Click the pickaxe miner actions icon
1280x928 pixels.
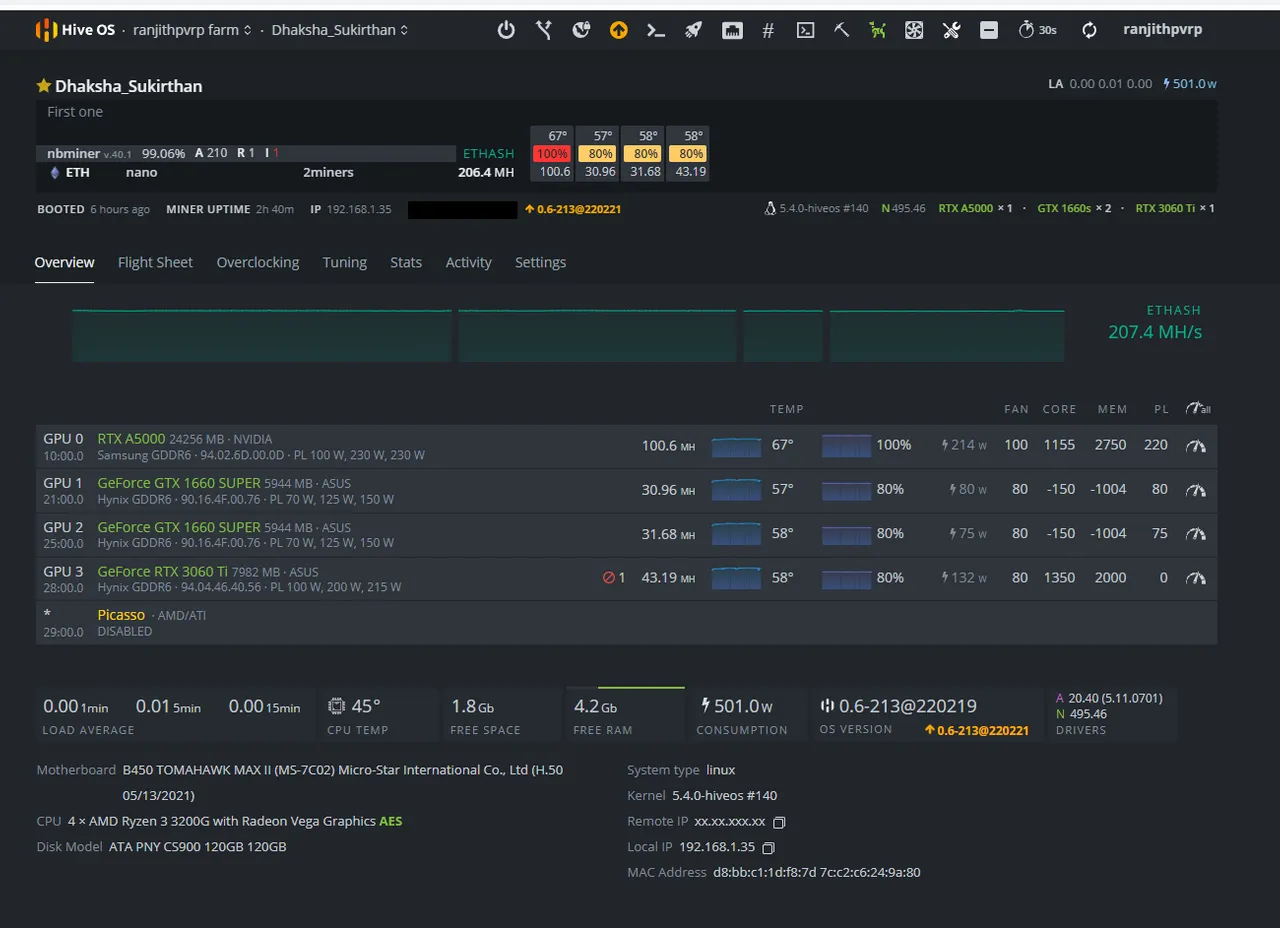point(842,30)
